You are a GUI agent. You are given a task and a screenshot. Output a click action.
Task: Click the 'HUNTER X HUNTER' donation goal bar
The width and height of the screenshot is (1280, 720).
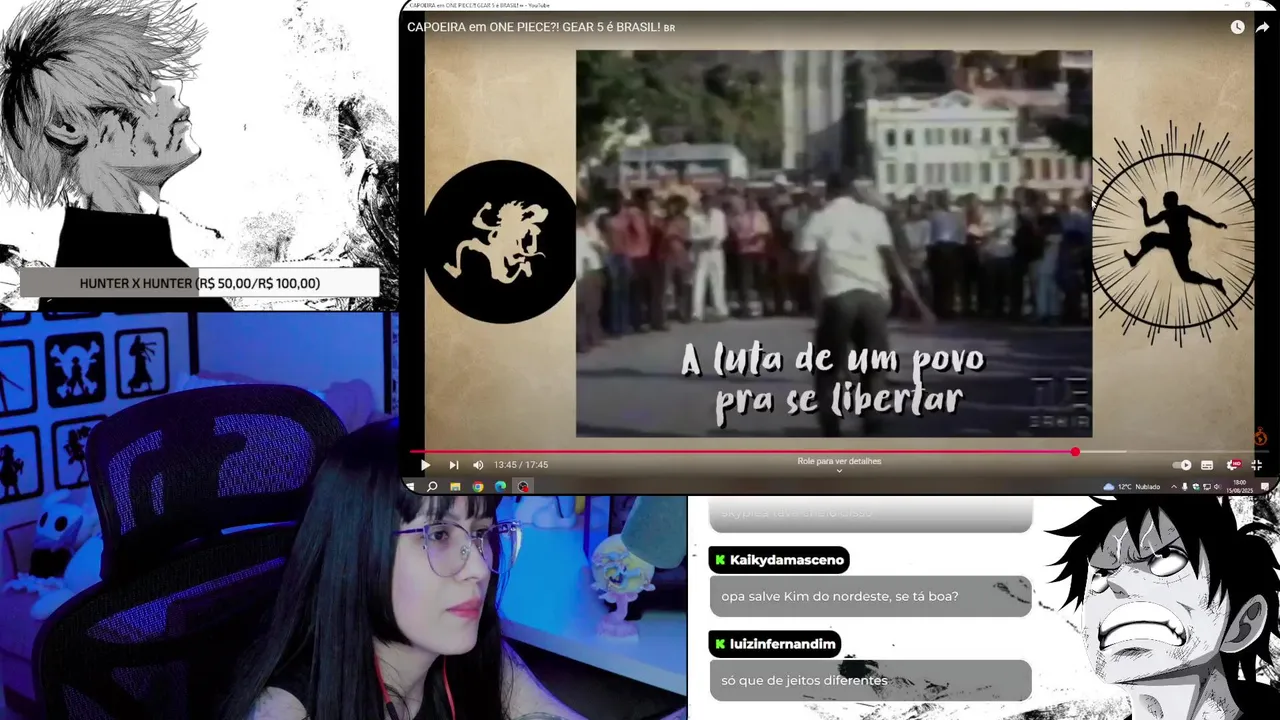tap(199, 283)
